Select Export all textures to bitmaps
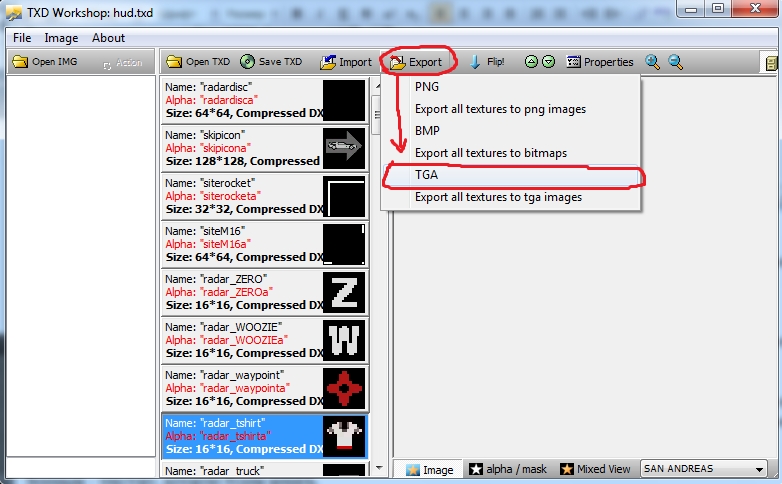The height and width of the screenshot is (484, 782). tap(490, 152)
